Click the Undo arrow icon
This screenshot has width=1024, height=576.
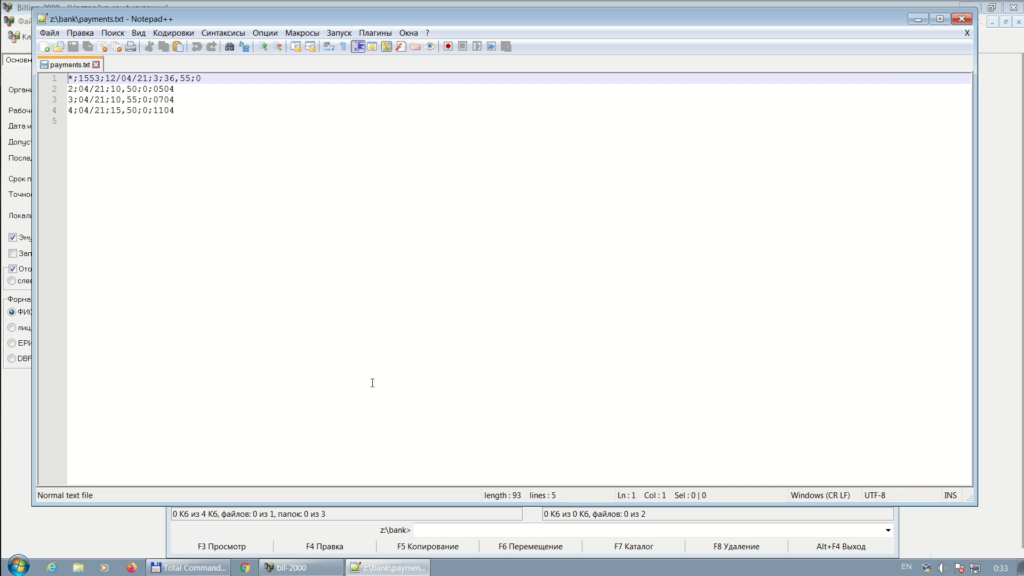point(197,47)
